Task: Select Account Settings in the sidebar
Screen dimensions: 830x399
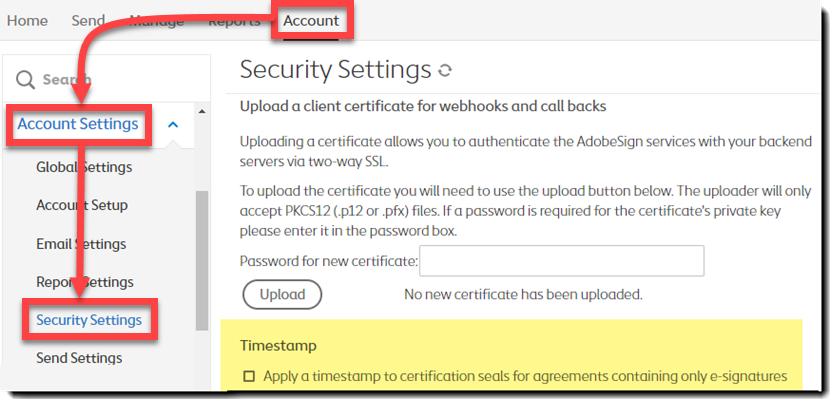Action: click(x=78, y=124)
